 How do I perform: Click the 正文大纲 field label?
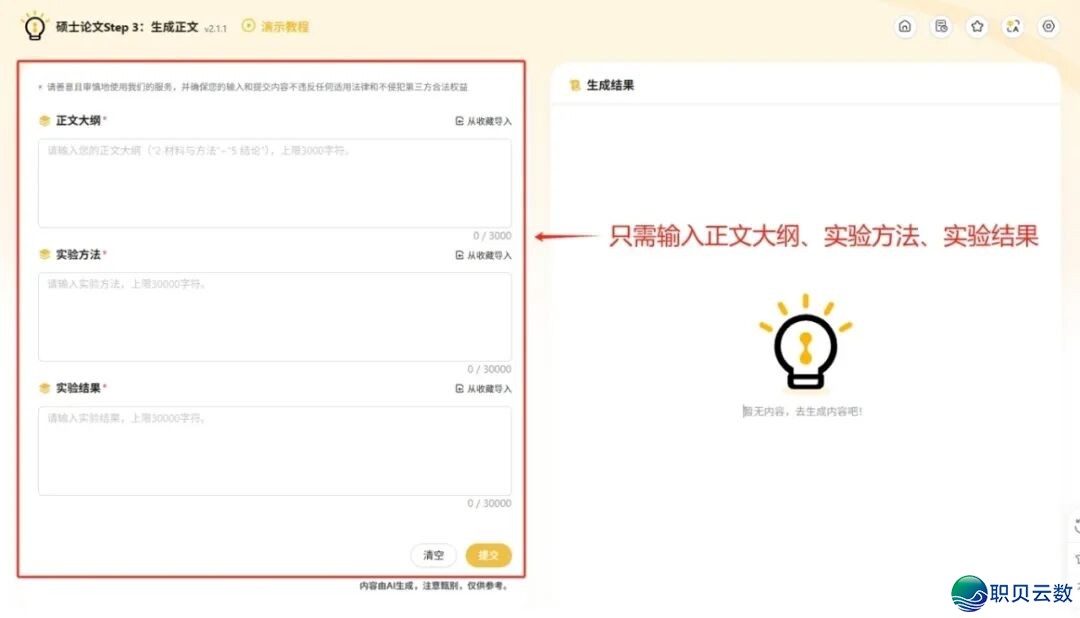pos(78,121)
